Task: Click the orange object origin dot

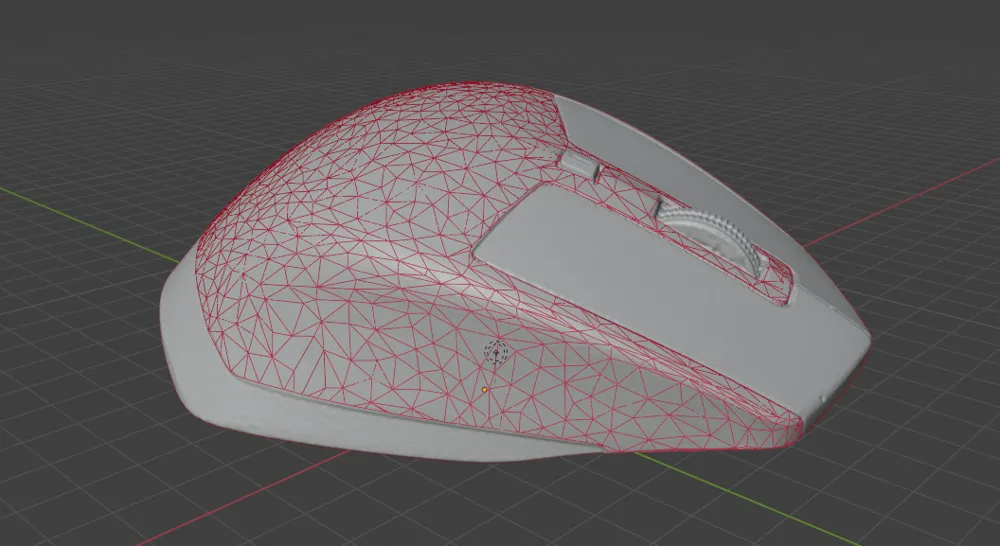Action: (x=485, y=389)
